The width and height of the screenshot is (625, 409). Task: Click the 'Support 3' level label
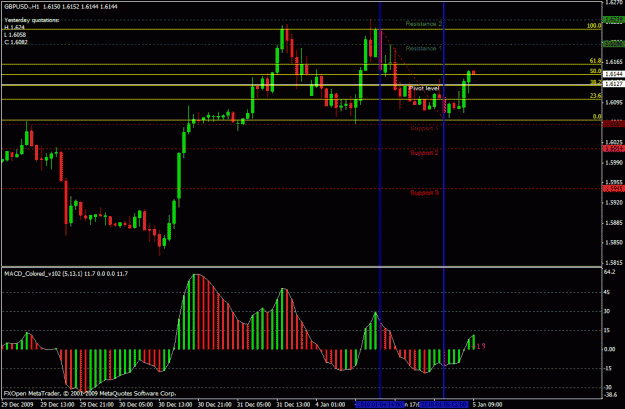(424, 193)
